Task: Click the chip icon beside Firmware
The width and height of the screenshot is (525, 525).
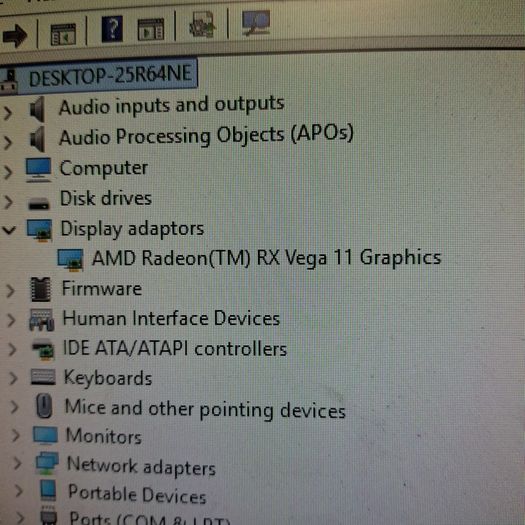Action: (41, 290)
